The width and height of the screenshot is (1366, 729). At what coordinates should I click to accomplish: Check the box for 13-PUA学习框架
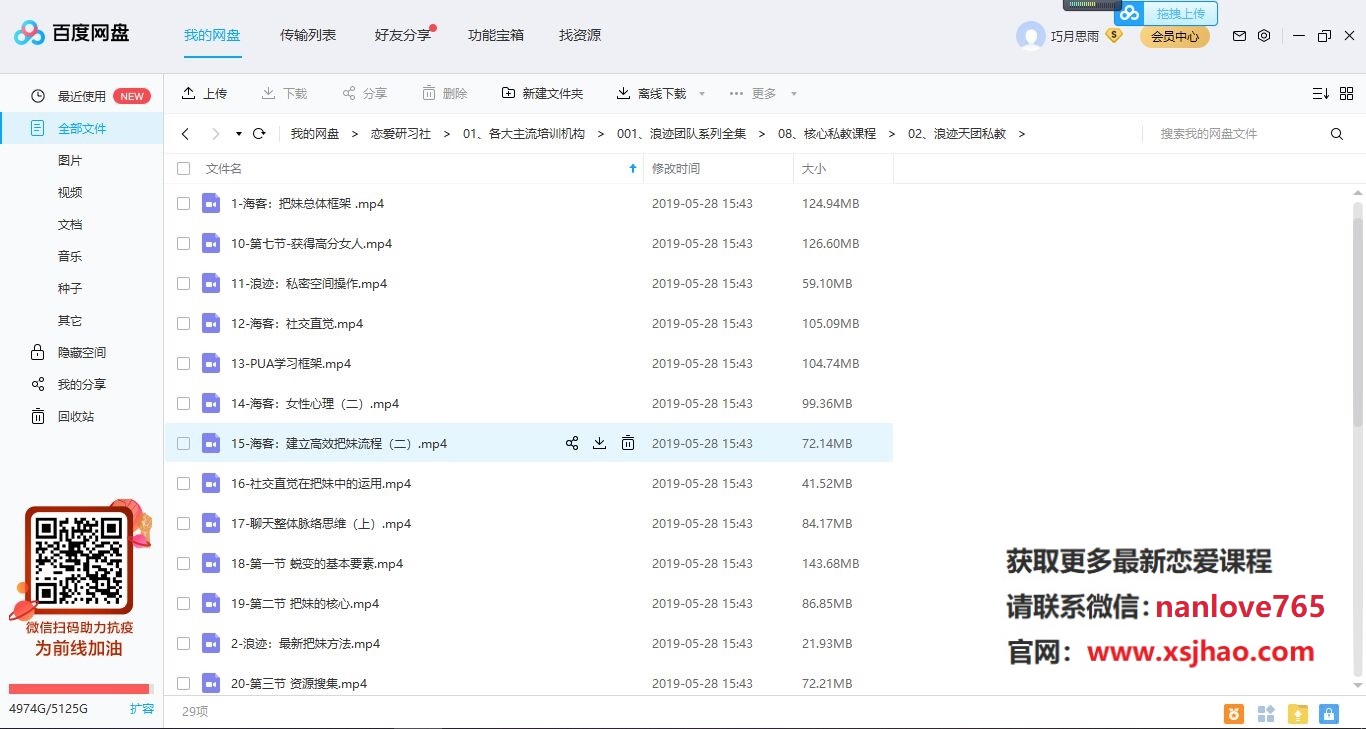coord(183,363)
